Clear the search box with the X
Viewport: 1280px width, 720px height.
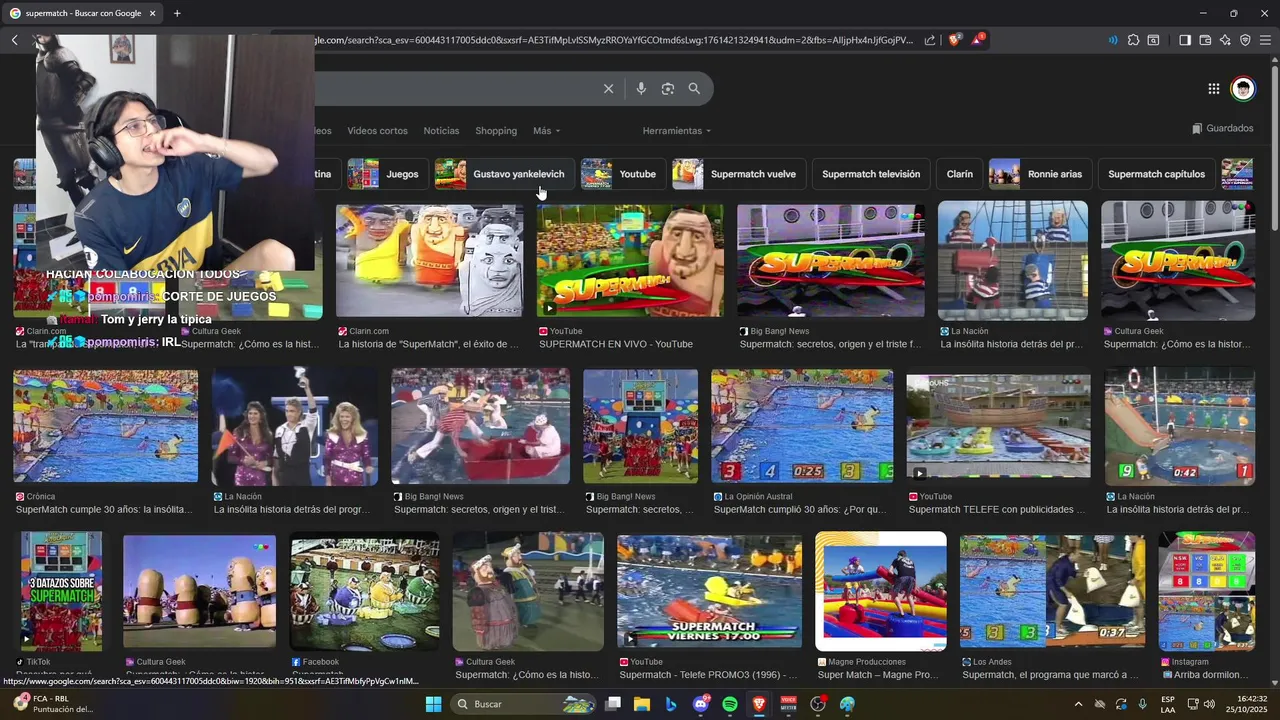(608, 89)
